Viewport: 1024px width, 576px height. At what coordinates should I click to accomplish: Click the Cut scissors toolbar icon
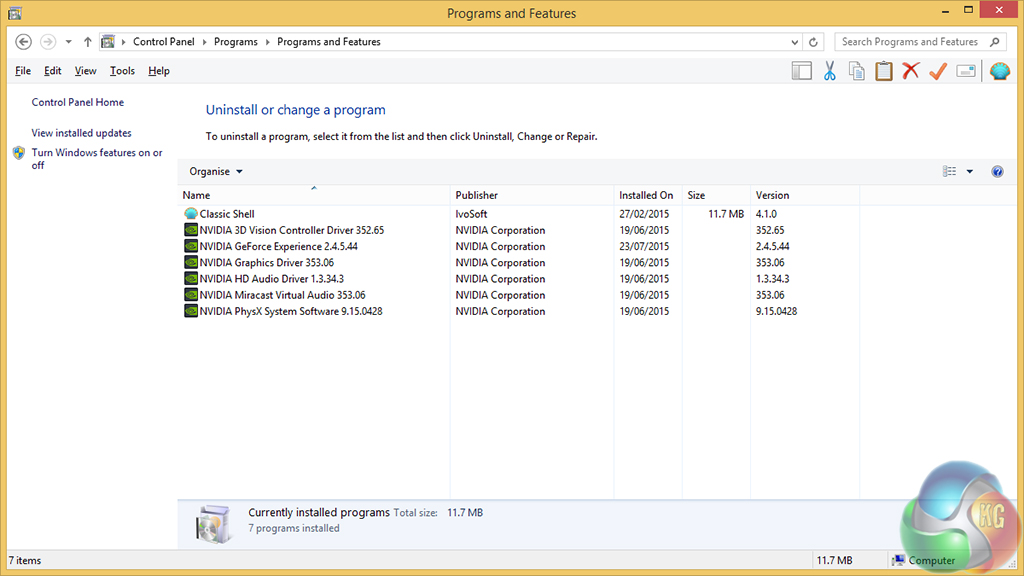click(829, 71)
